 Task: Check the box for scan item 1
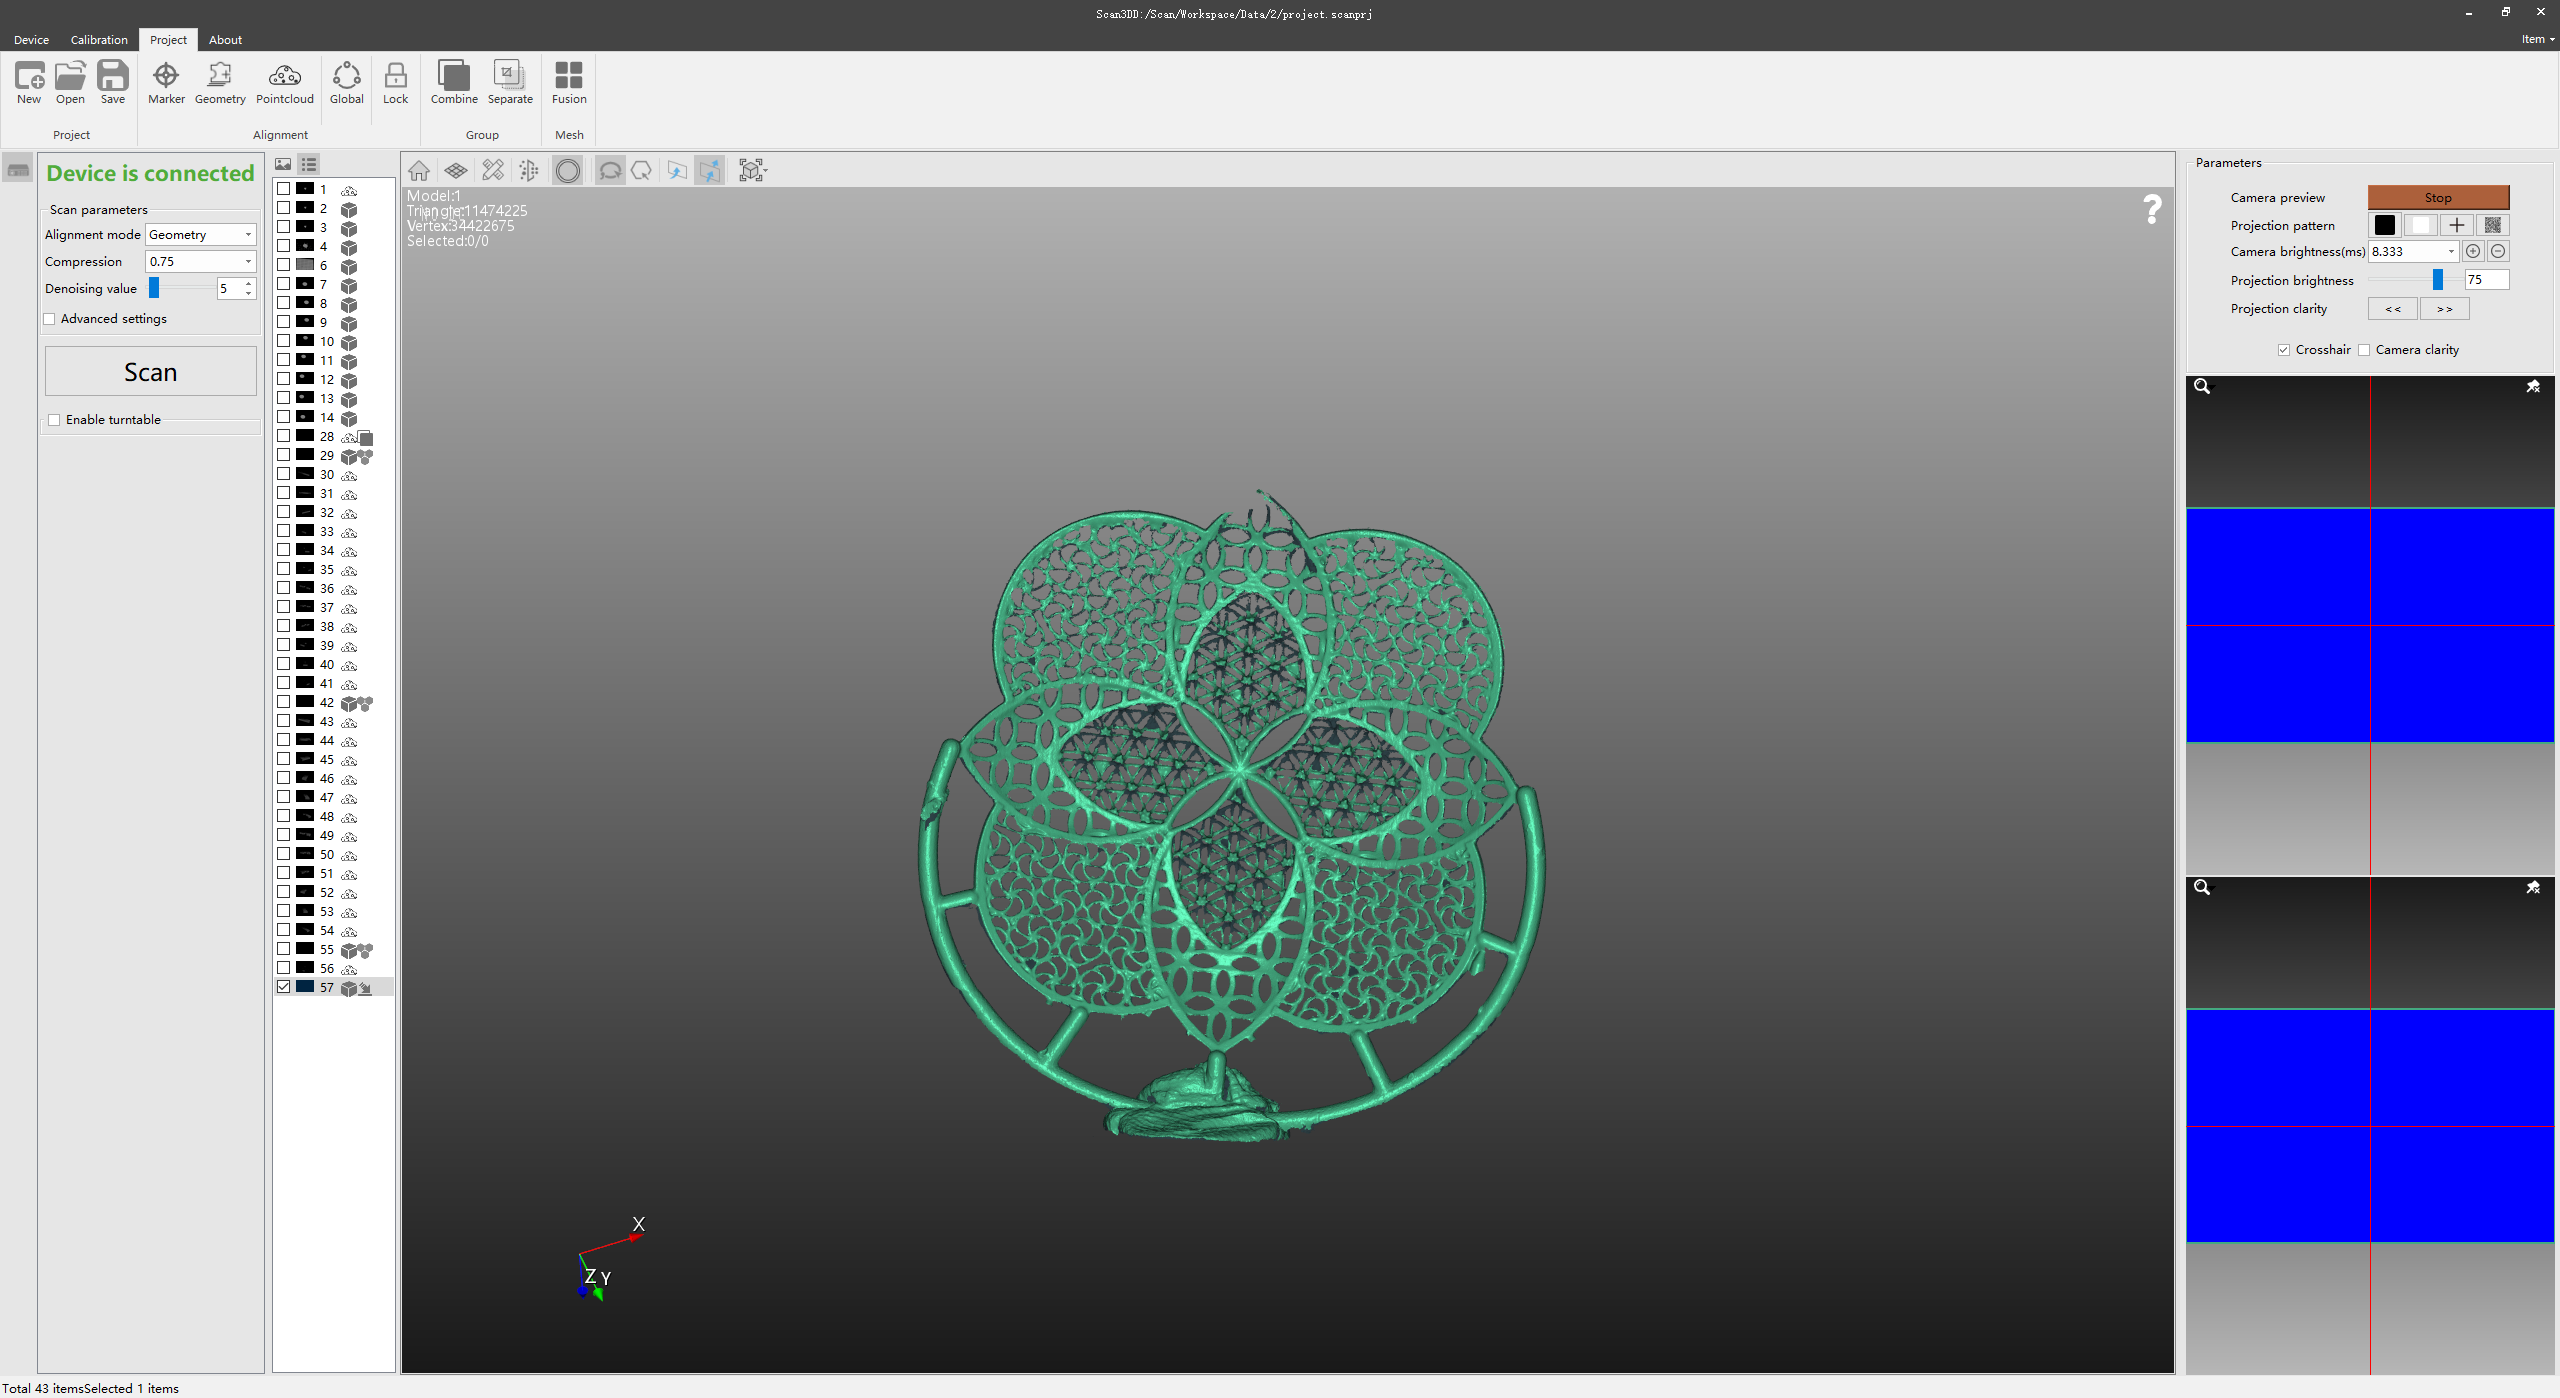[x=284, y=189]
